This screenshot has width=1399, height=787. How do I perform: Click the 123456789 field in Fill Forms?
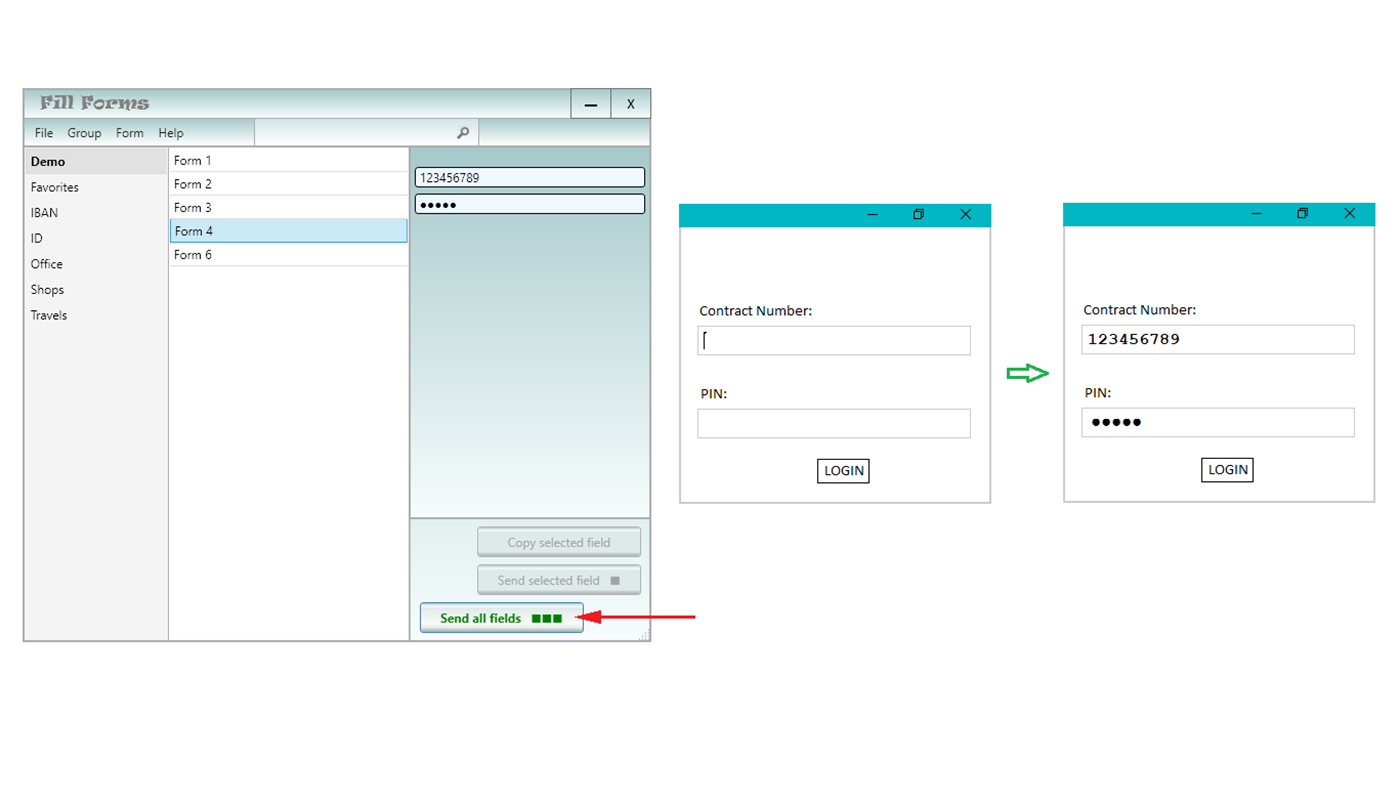pyautogui.click(x=529, y=177)
